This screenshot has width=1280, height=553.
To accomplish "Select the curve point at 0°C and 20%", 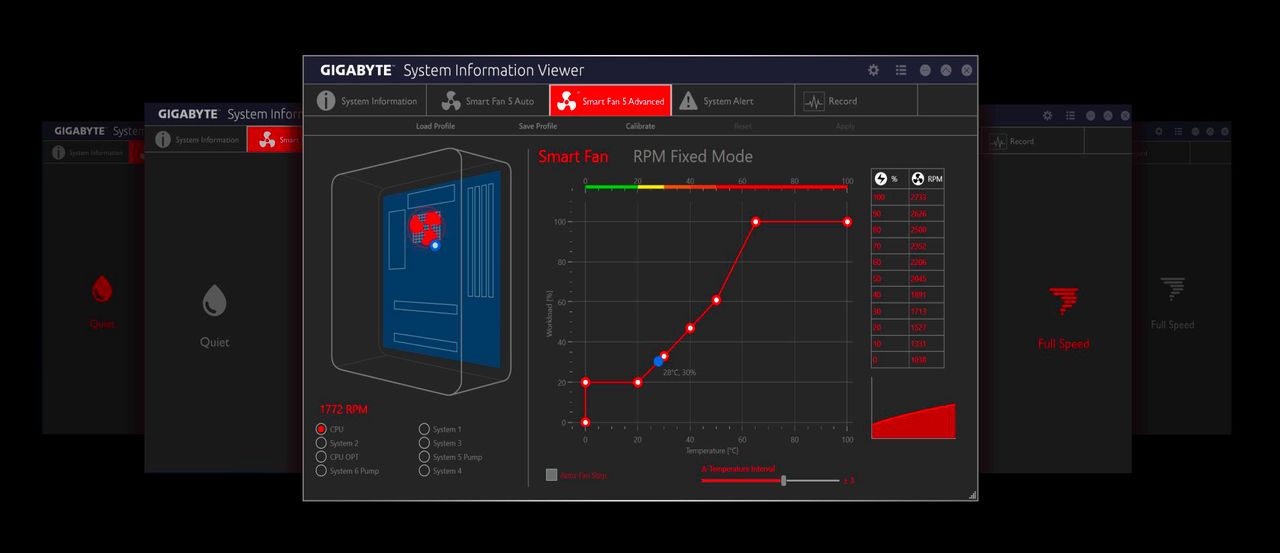I will (x=585, y=382).
